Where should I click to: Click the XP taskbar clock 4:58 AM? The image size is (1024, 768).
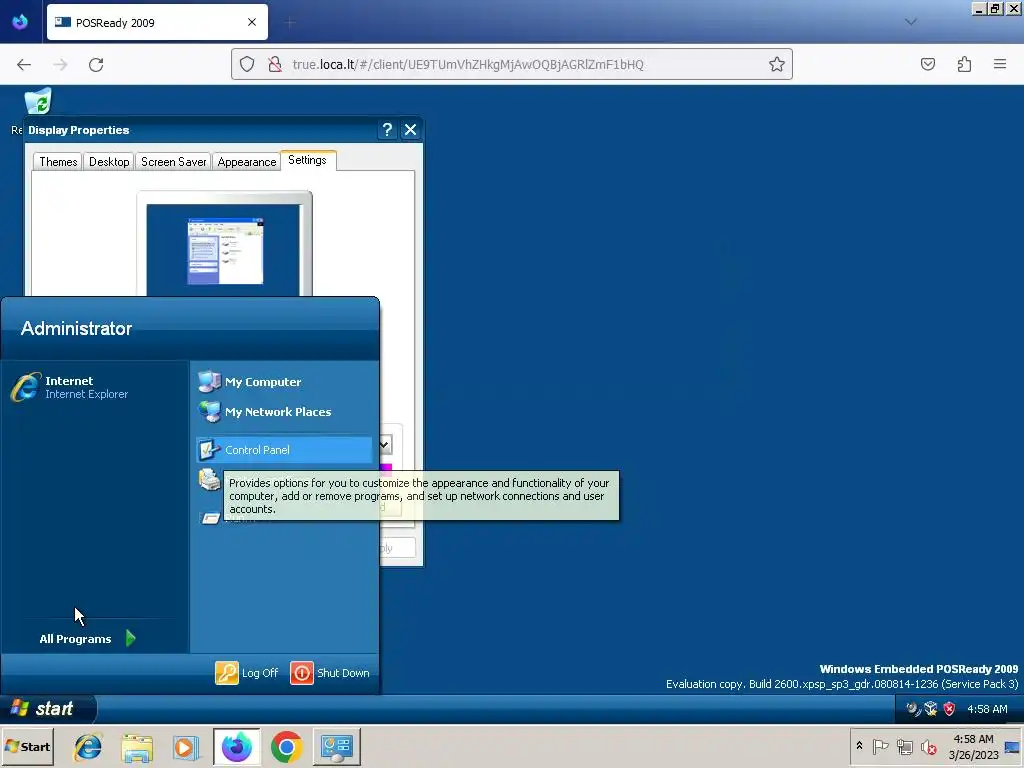coord(987,709)
